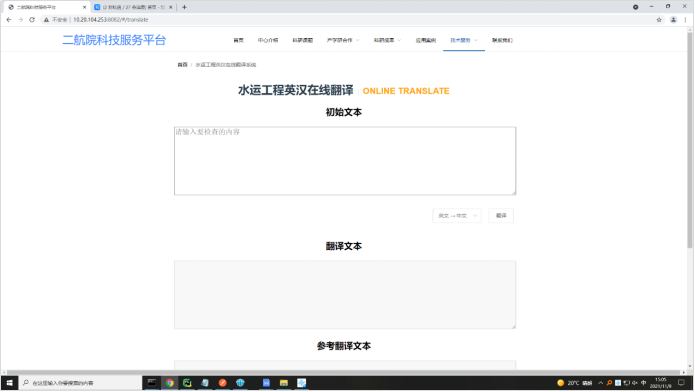The image size is (695, 392).
Task: Open the notepad-like taskbar icon
Action: click(x=205, y=383)
